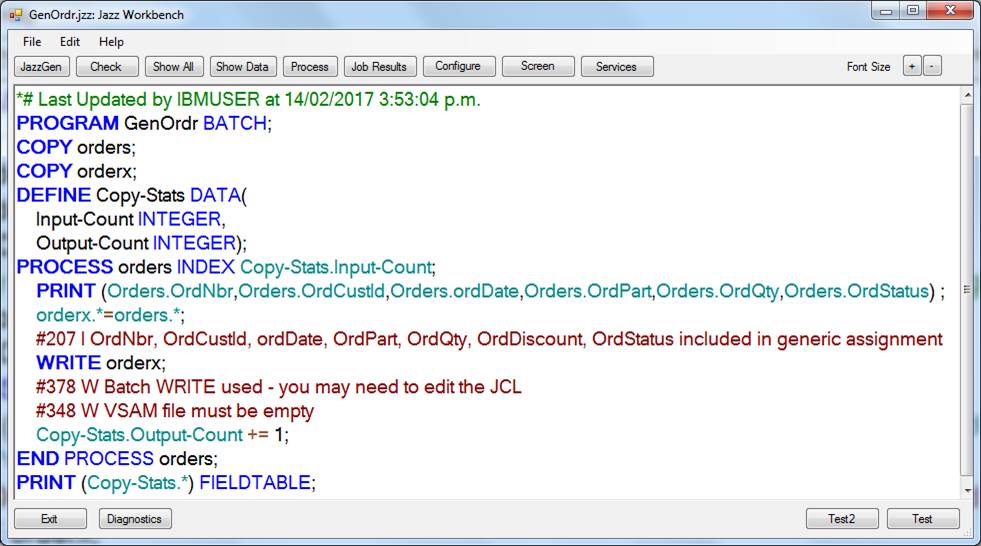Open the File menu
Viewport: 981px width, 546px height.
(32, 42)
